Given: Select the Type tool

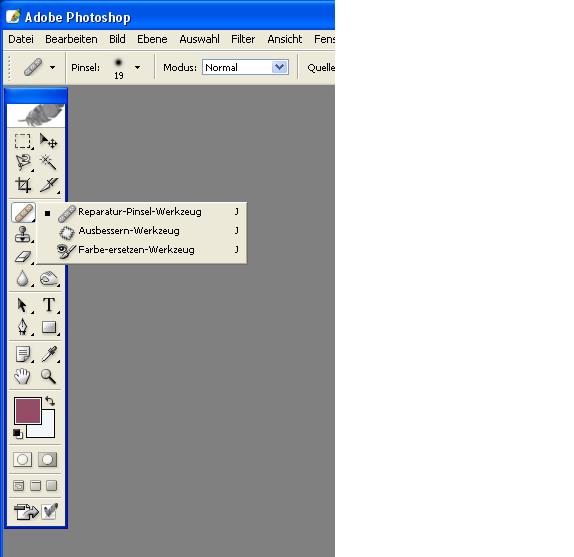Looking at the screenshot, I should [48, 304].
